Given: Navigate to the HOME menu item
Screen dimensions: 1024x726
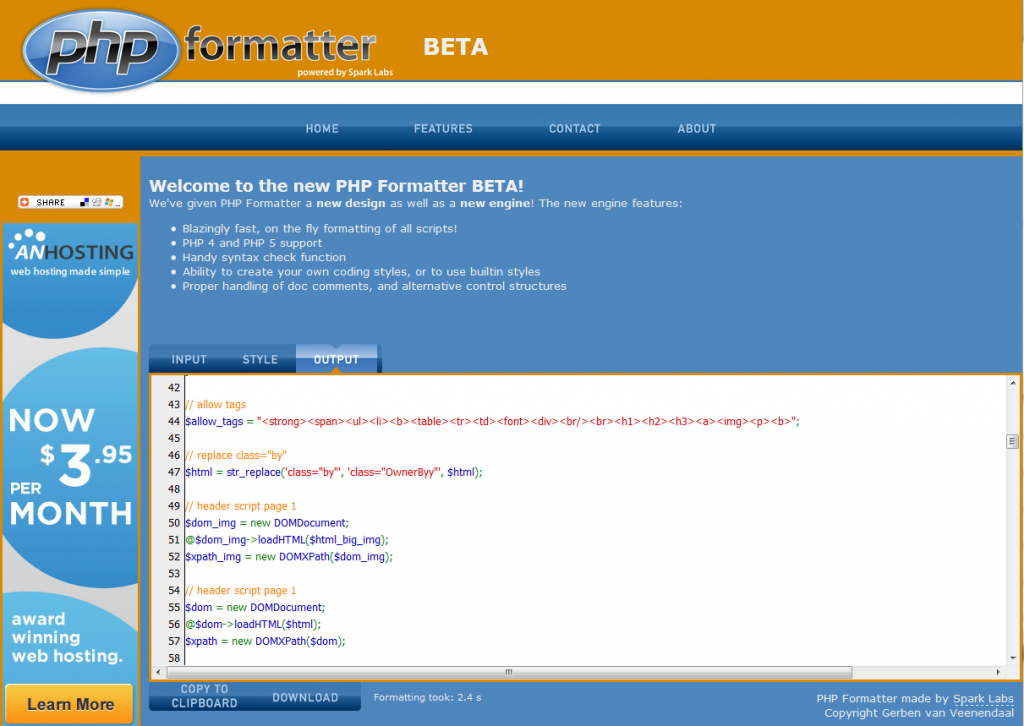Looking at the screenshot, I should [x=322, y=128].
